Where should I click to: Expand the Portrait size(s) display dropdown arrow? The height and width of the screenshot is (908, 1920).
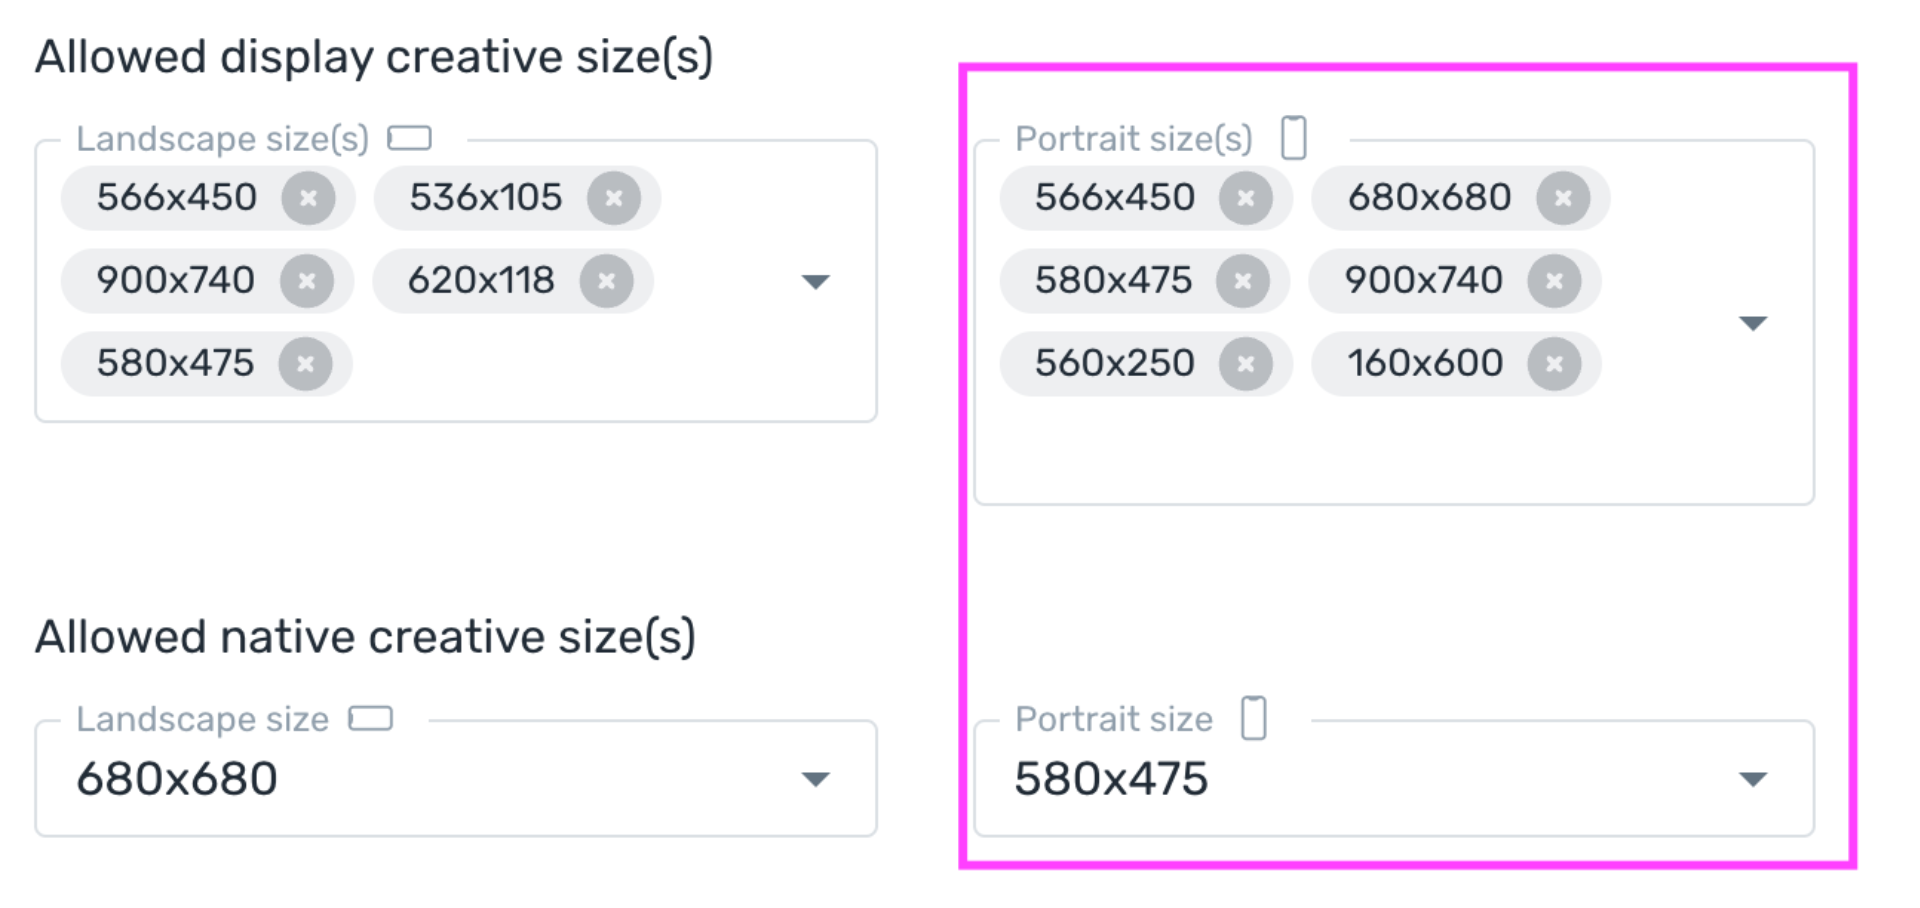(x=1753, y=323)
